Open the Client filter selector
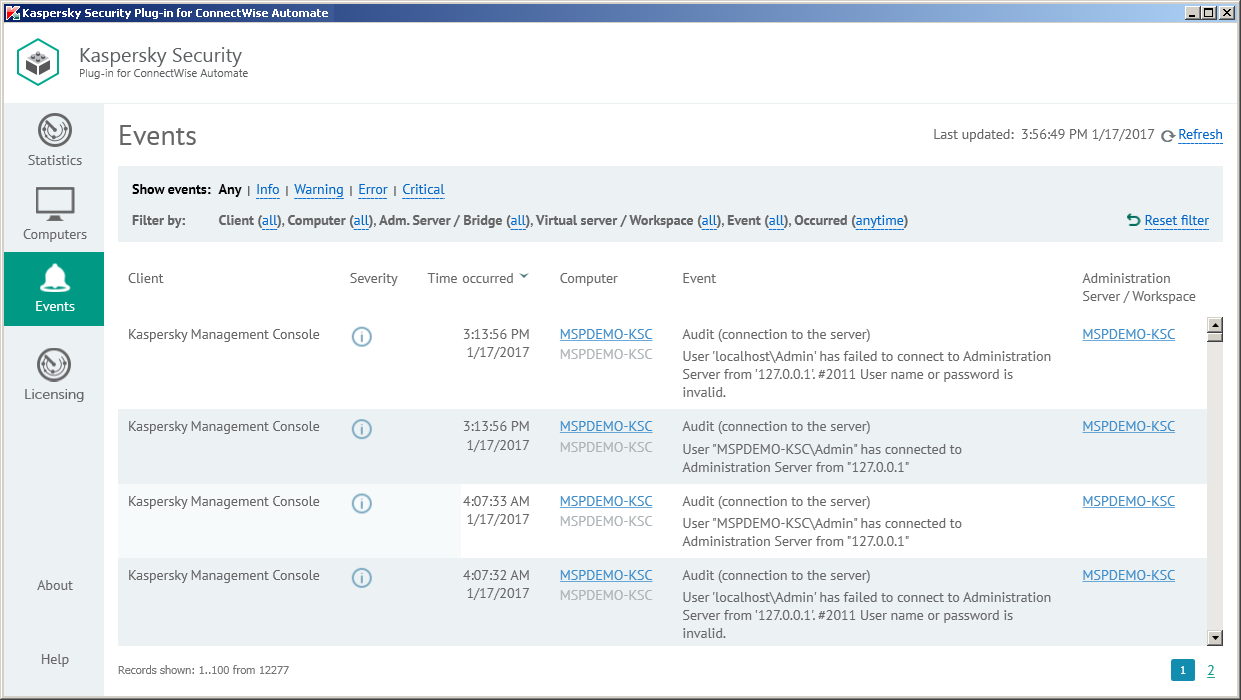 click(x=268, y=221)
